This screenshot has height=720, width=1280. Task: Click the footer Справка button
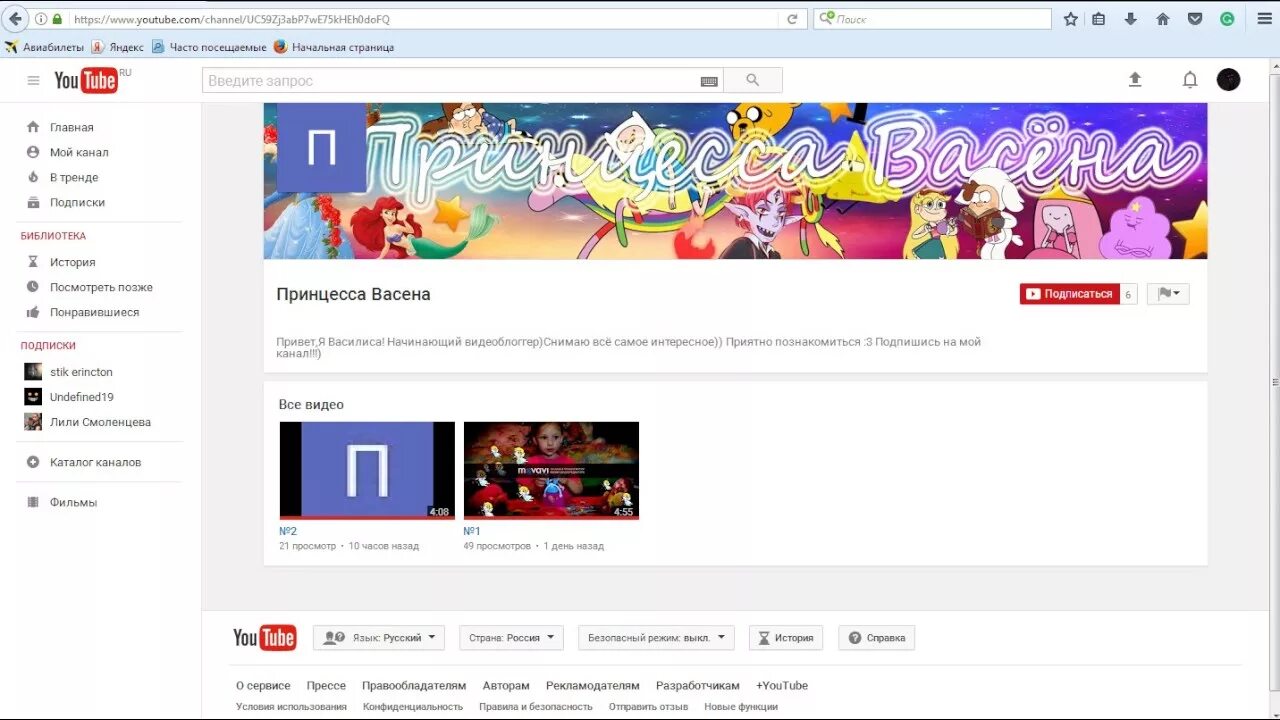877,638
